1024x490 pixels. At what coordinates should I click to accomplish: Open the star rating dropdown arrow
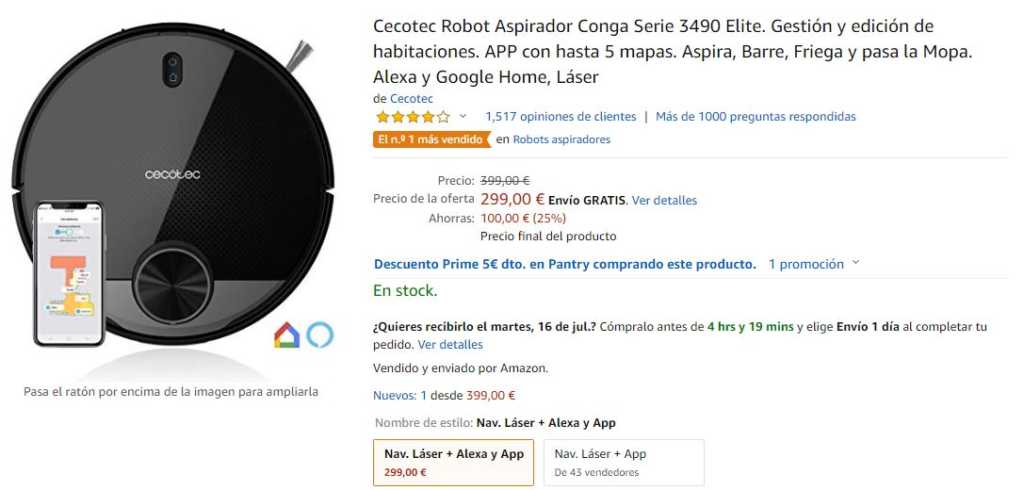point(463,117)
